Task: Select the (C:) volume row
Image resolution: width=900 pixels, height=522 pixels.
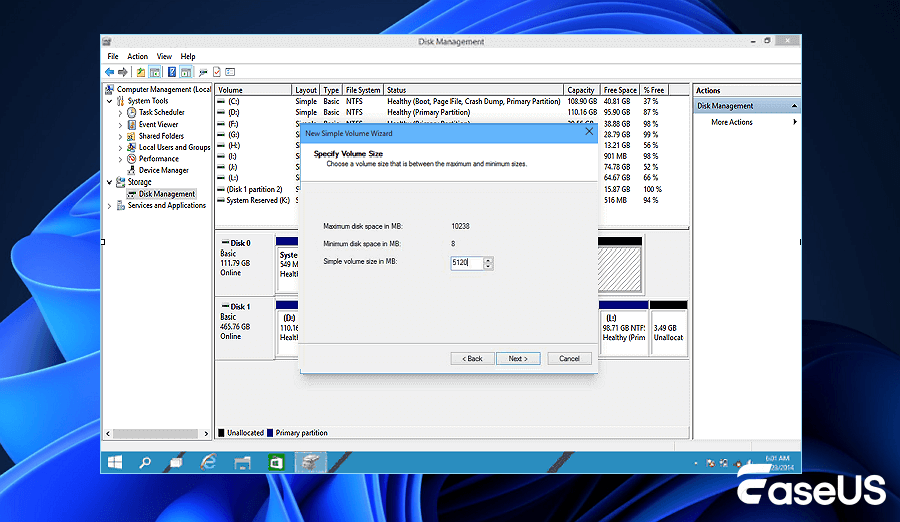Action: (x=451, y=101)
